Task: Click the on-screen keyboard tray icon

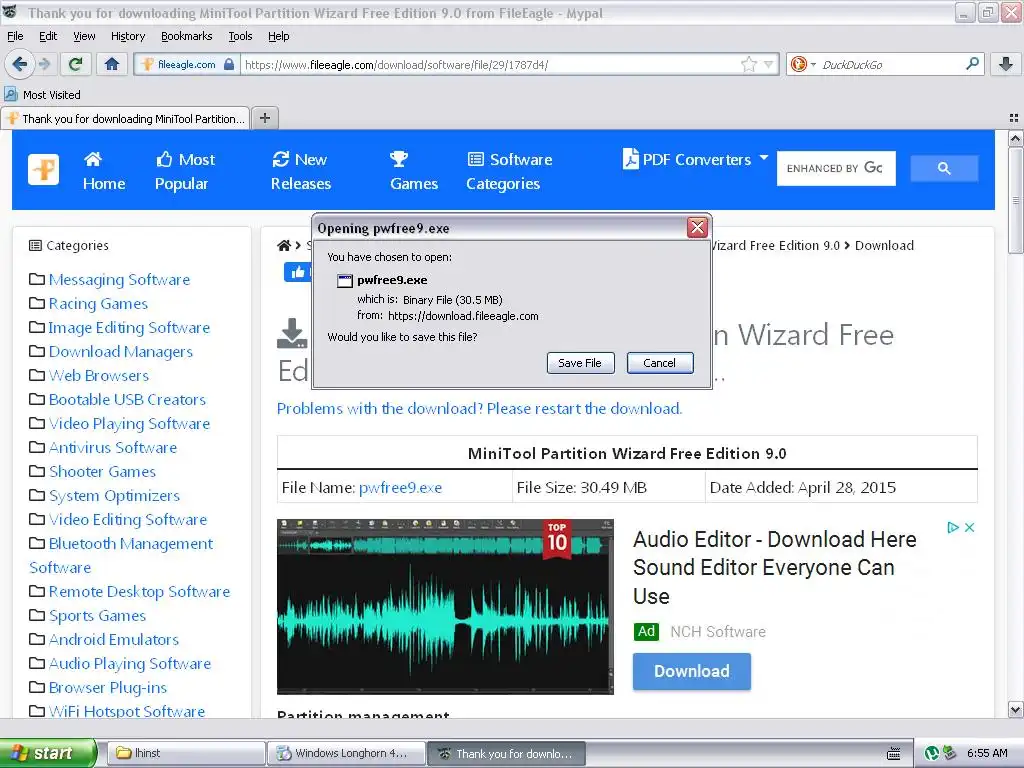Action: coord(893,753)
